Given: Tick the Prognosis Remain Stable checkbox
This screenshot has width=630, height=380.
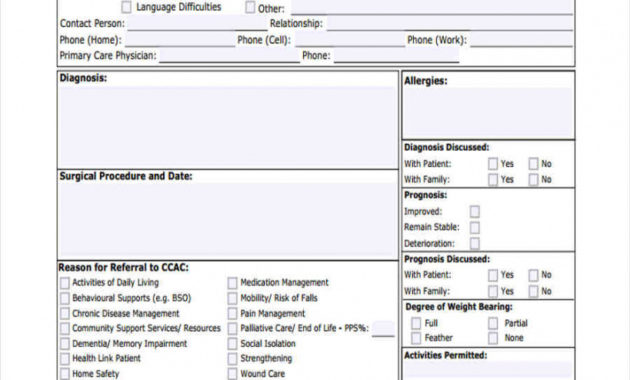Looking at the screenshot, I should [475, 227].
